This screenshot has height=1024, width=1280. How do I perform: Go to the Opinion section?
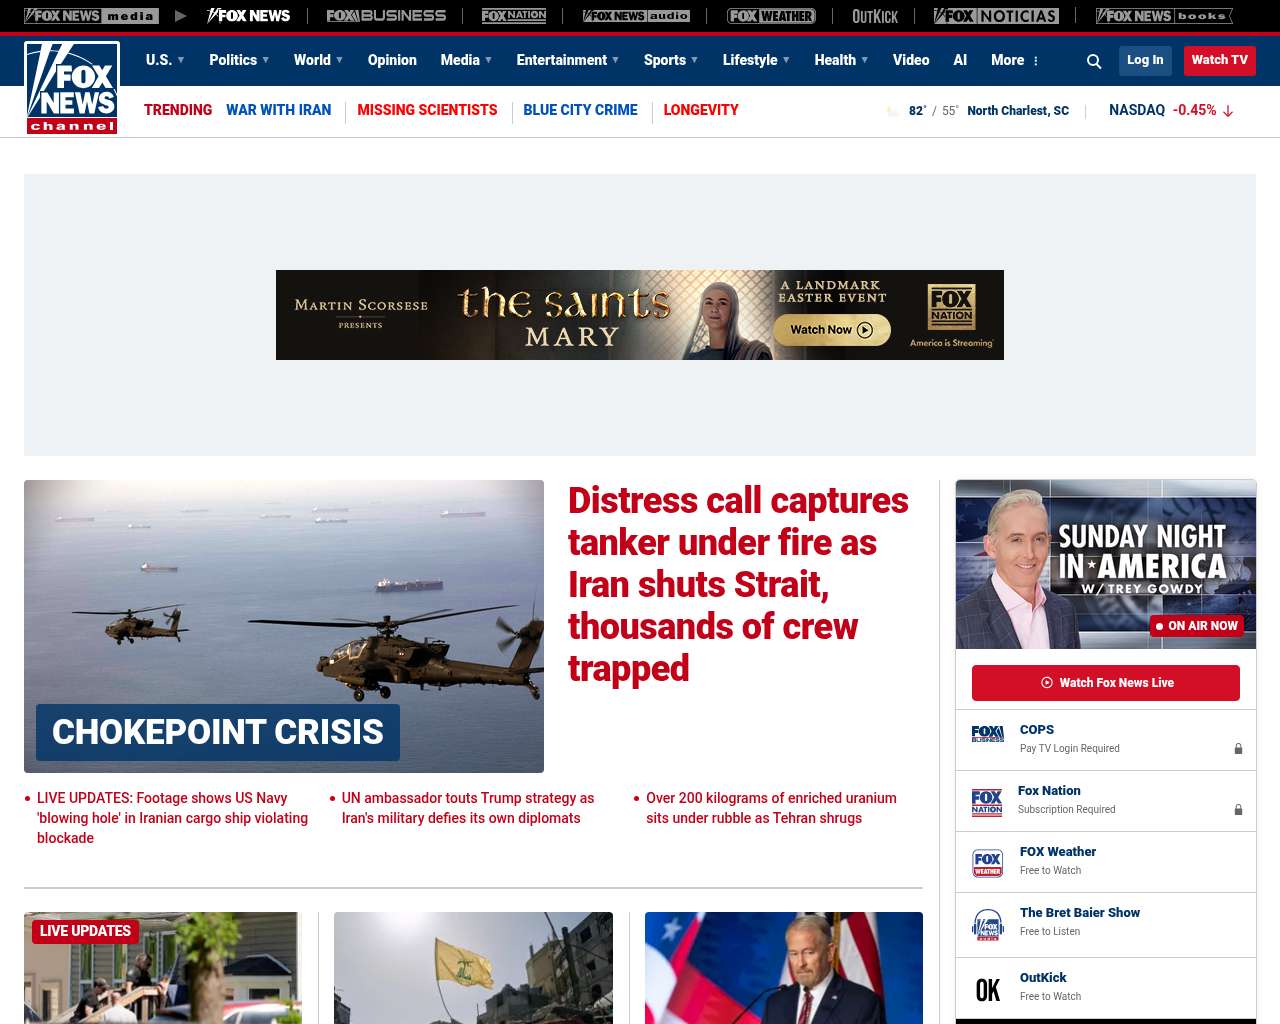tap(392, 60)
